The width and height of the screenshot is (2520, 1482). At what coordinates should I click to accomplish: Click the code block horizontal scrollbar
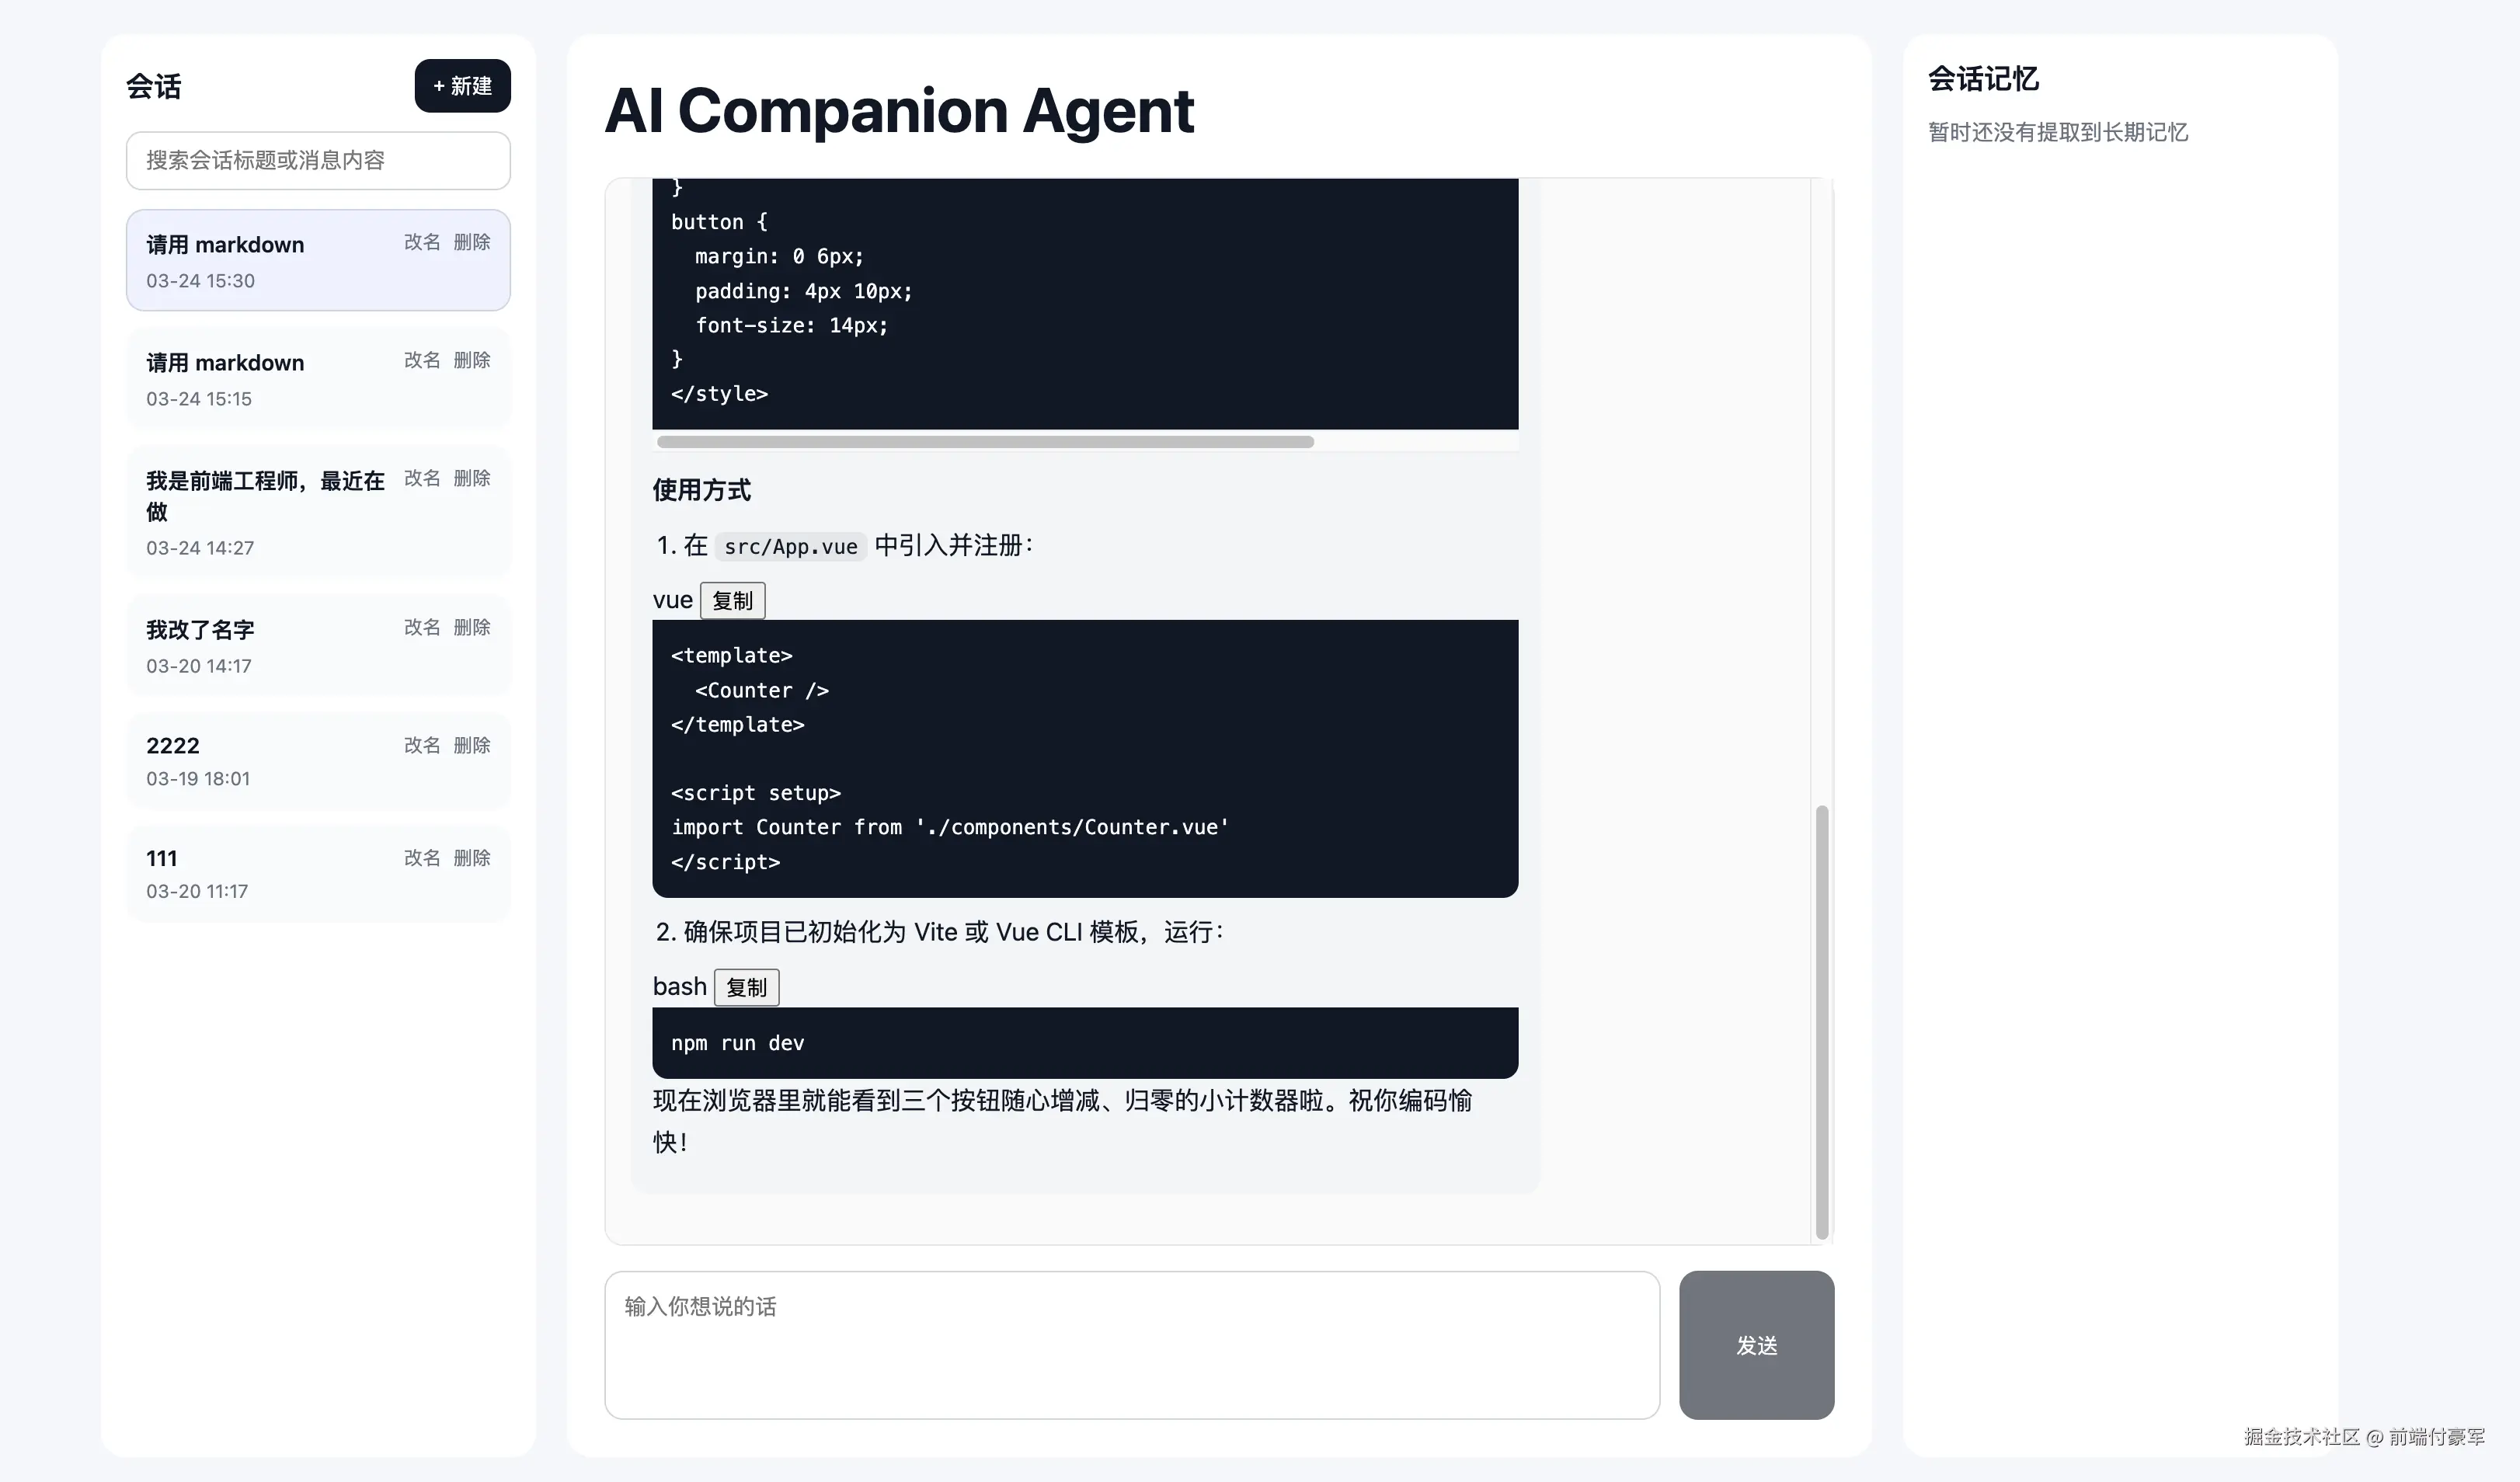click(x=985, y=442)
